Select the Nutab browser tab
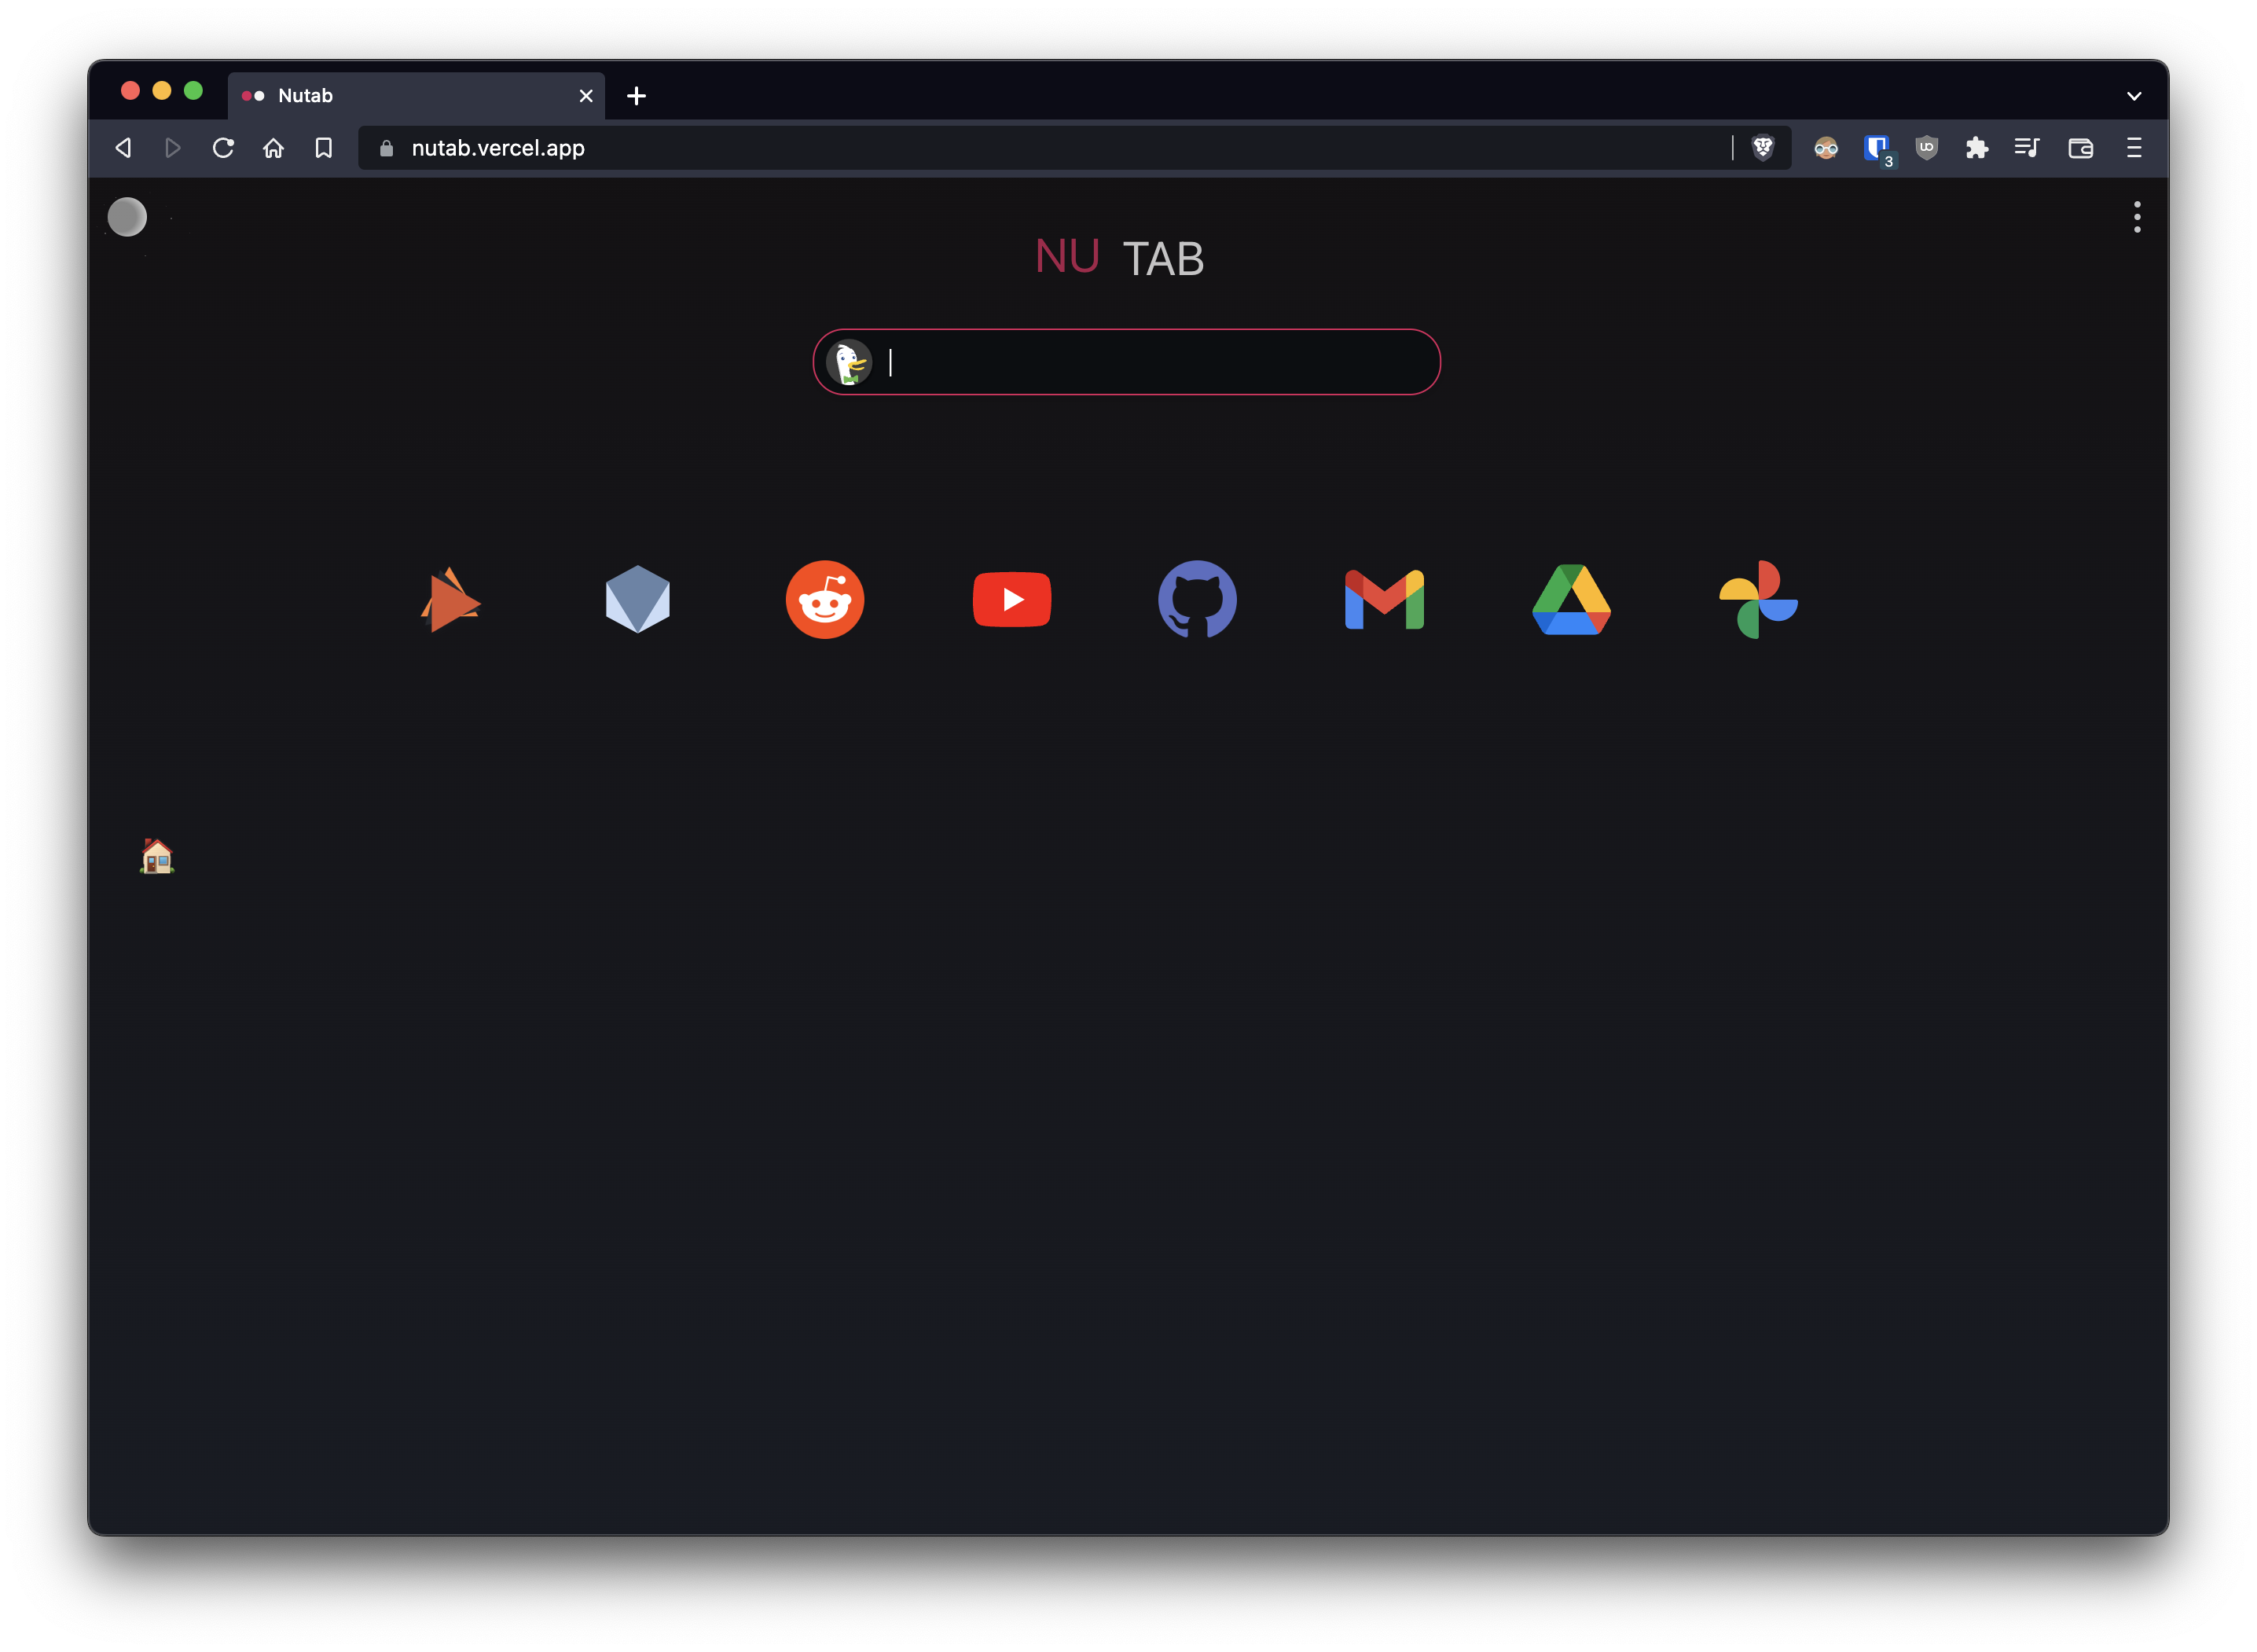Image resolution: width=2257 pixels, height=1652 pixels. (416, 96)
